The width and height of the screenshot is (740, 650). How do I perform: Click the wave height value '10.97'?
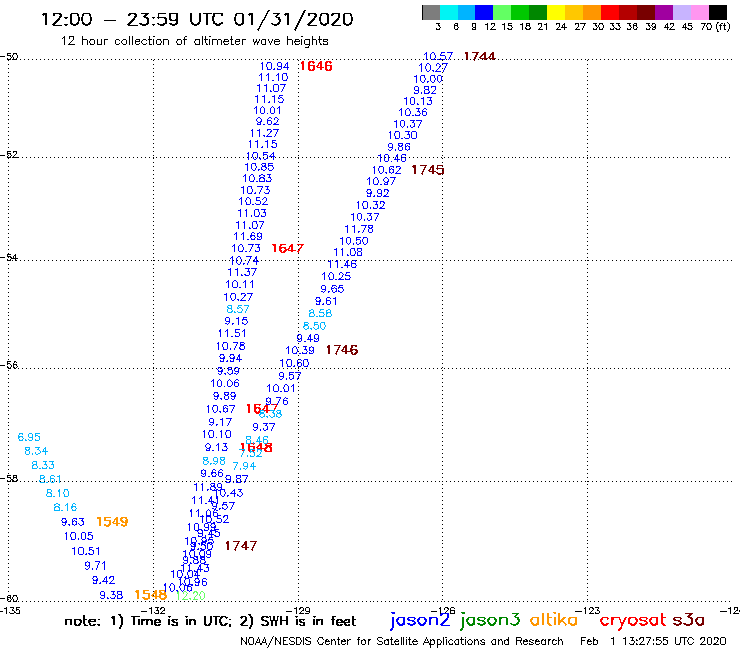click(381, 181)
